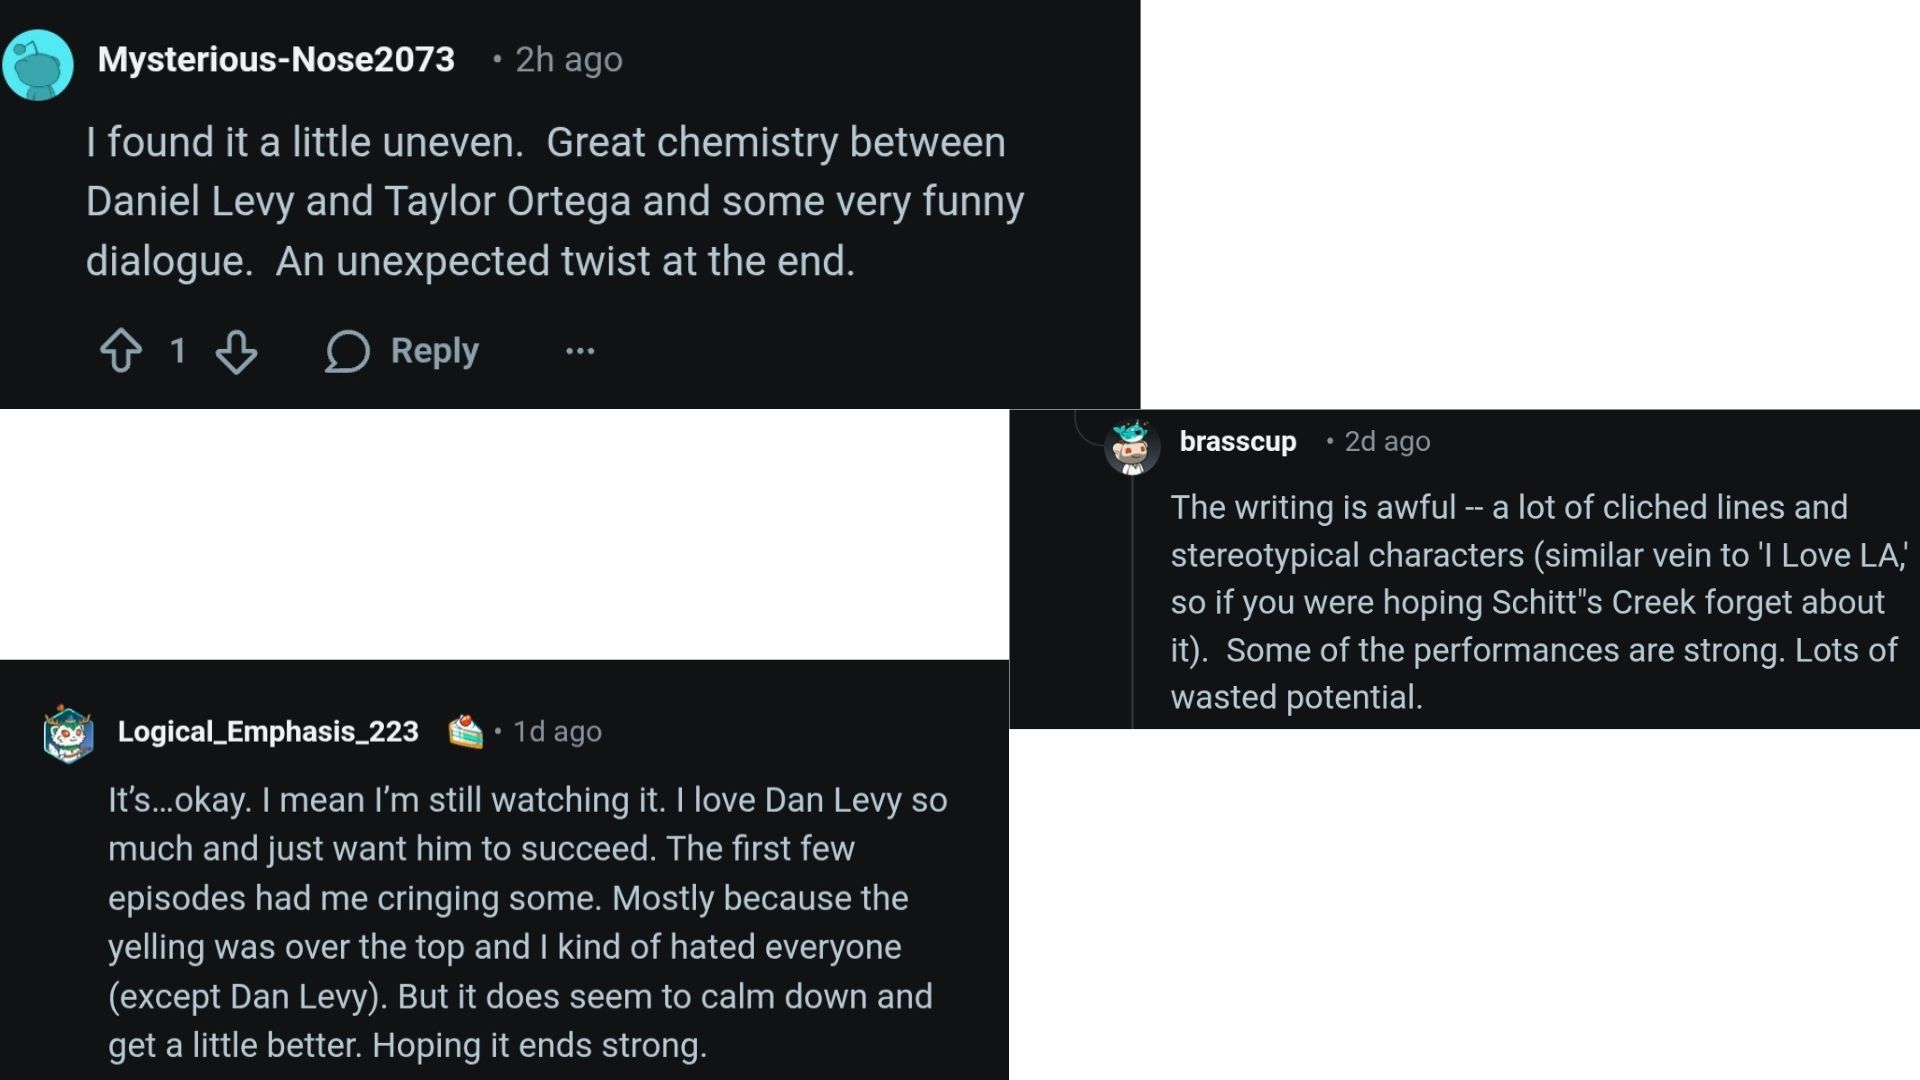1920x1080 pixels.
Task: Collapse brasscup comment via thread line
Action: (1132, 602)
